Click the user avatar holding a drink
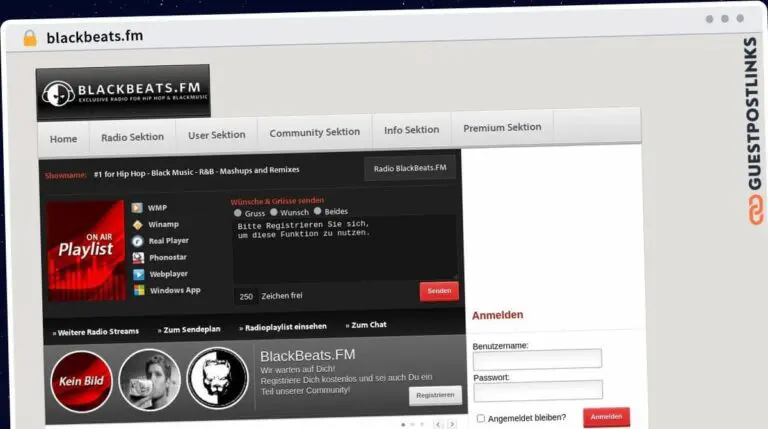The width and height of the screenshot is (768, 429). (x=149, y=380)
